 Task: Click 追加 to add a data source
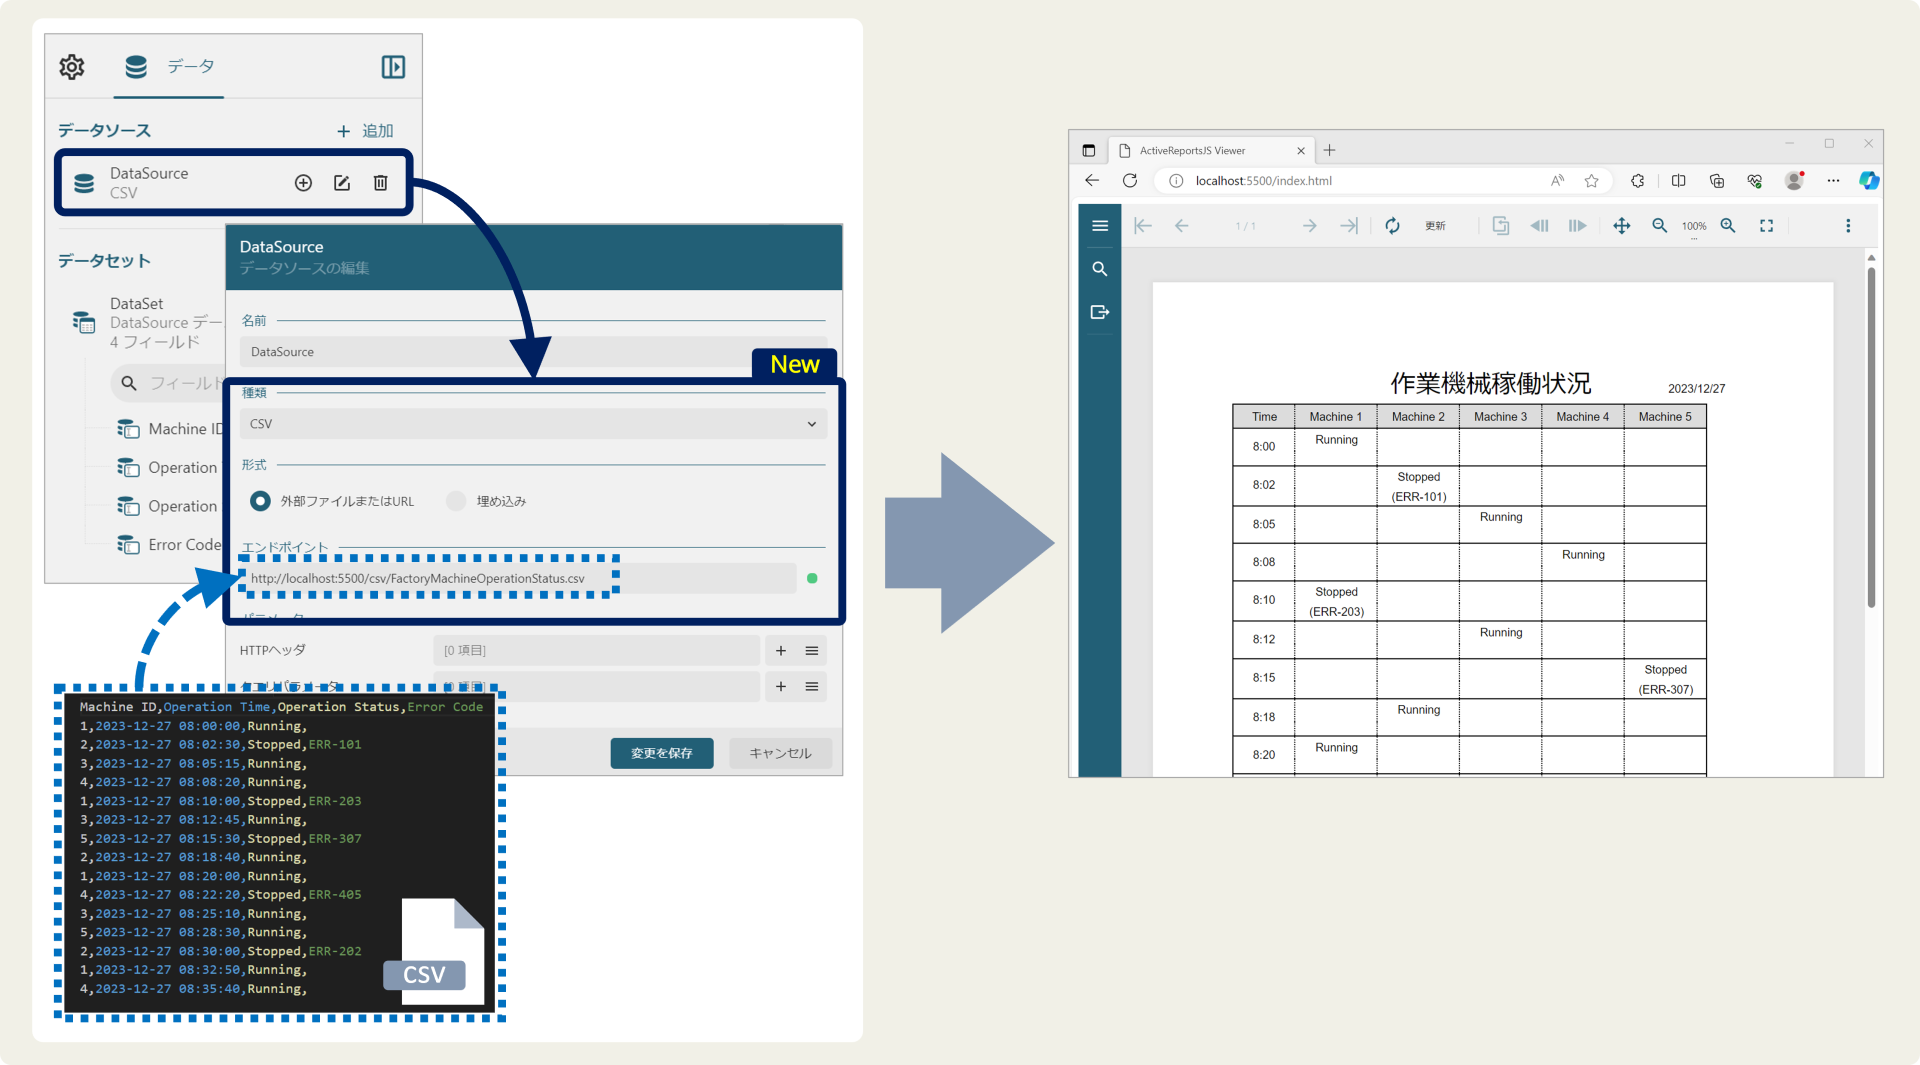(365, 131)
